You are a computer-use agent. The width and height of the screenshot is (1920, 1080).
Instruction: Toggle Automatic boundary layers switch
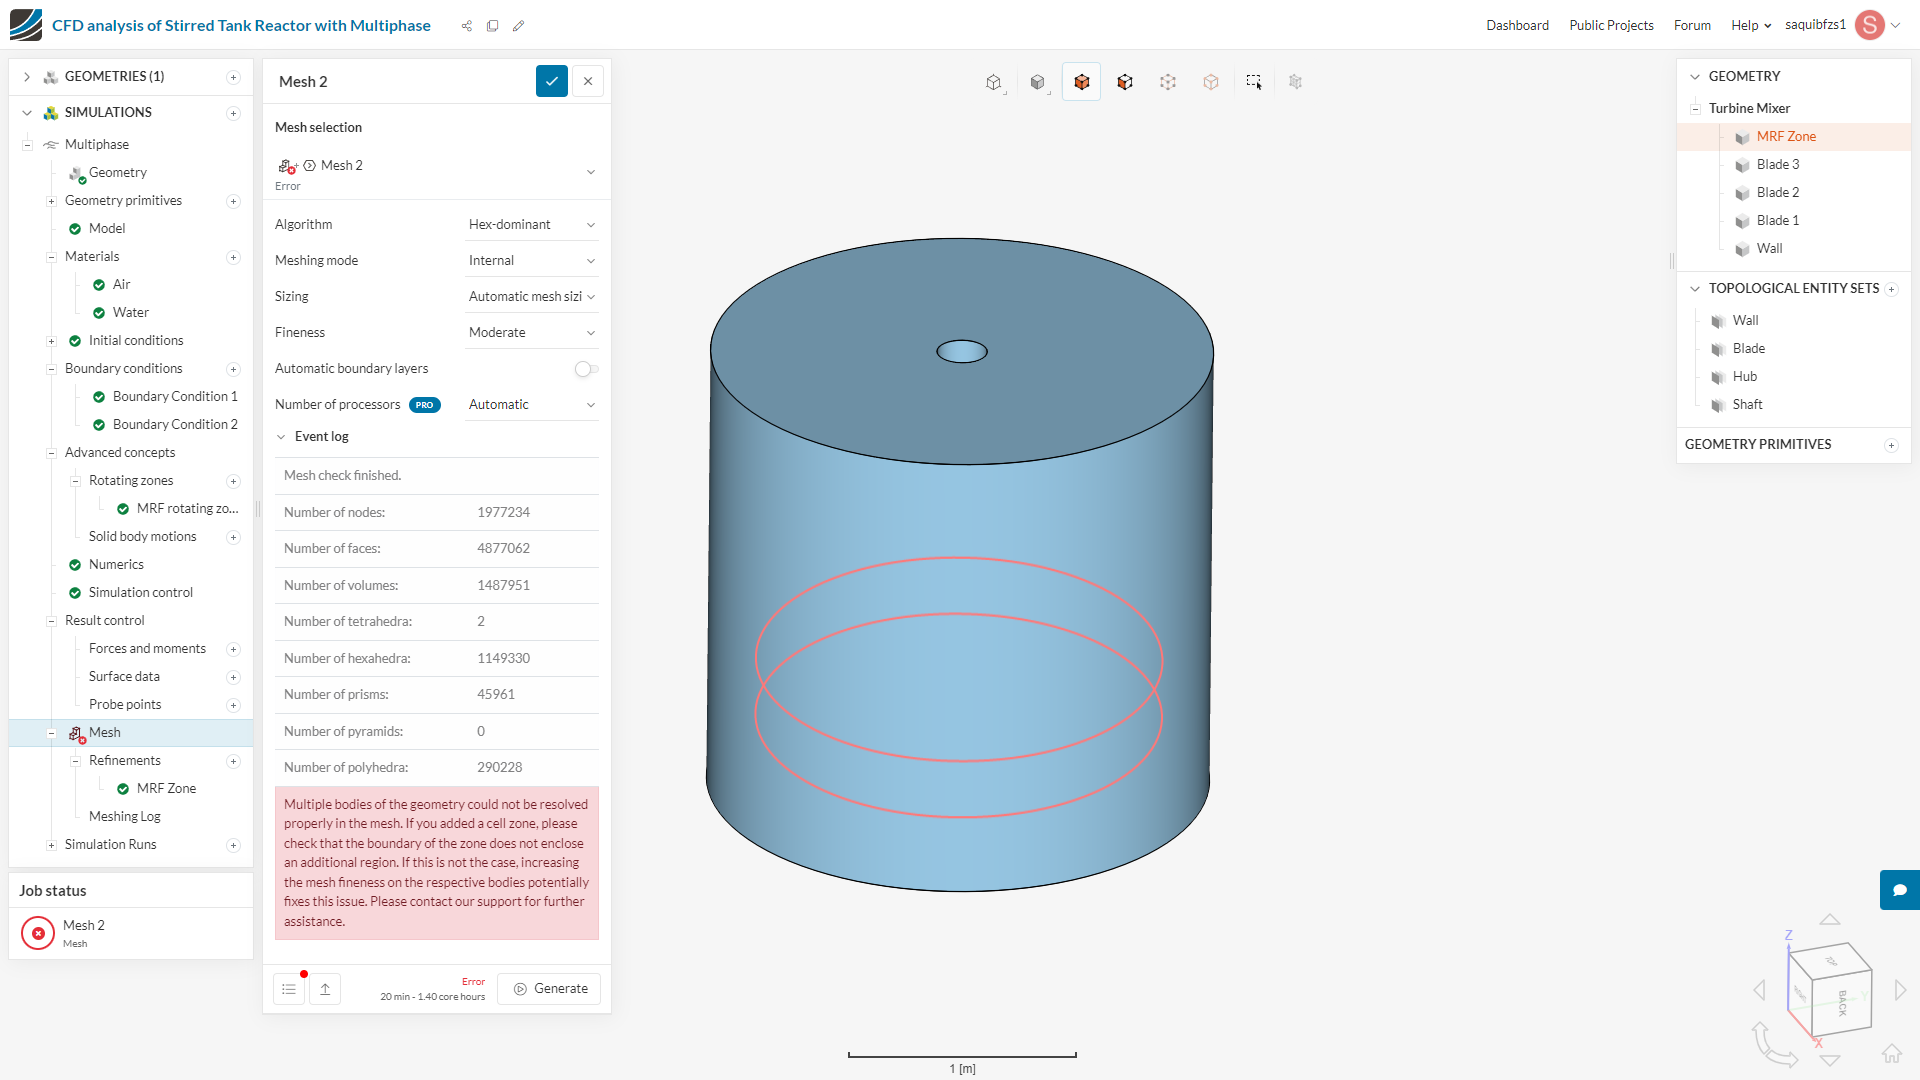point(586,369)
